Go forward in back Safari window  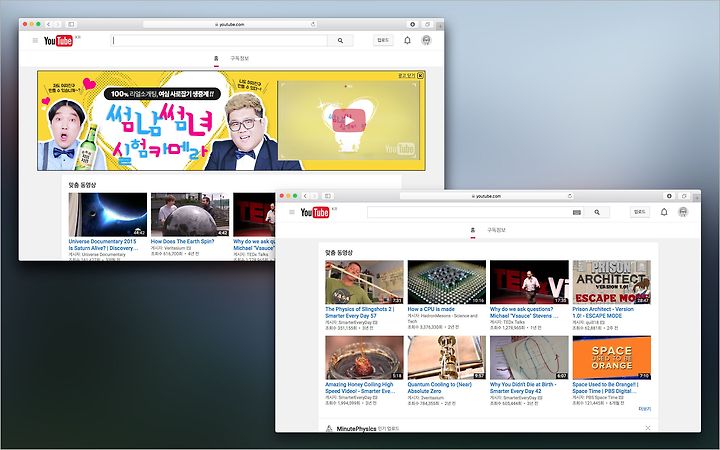pos(57,24)
